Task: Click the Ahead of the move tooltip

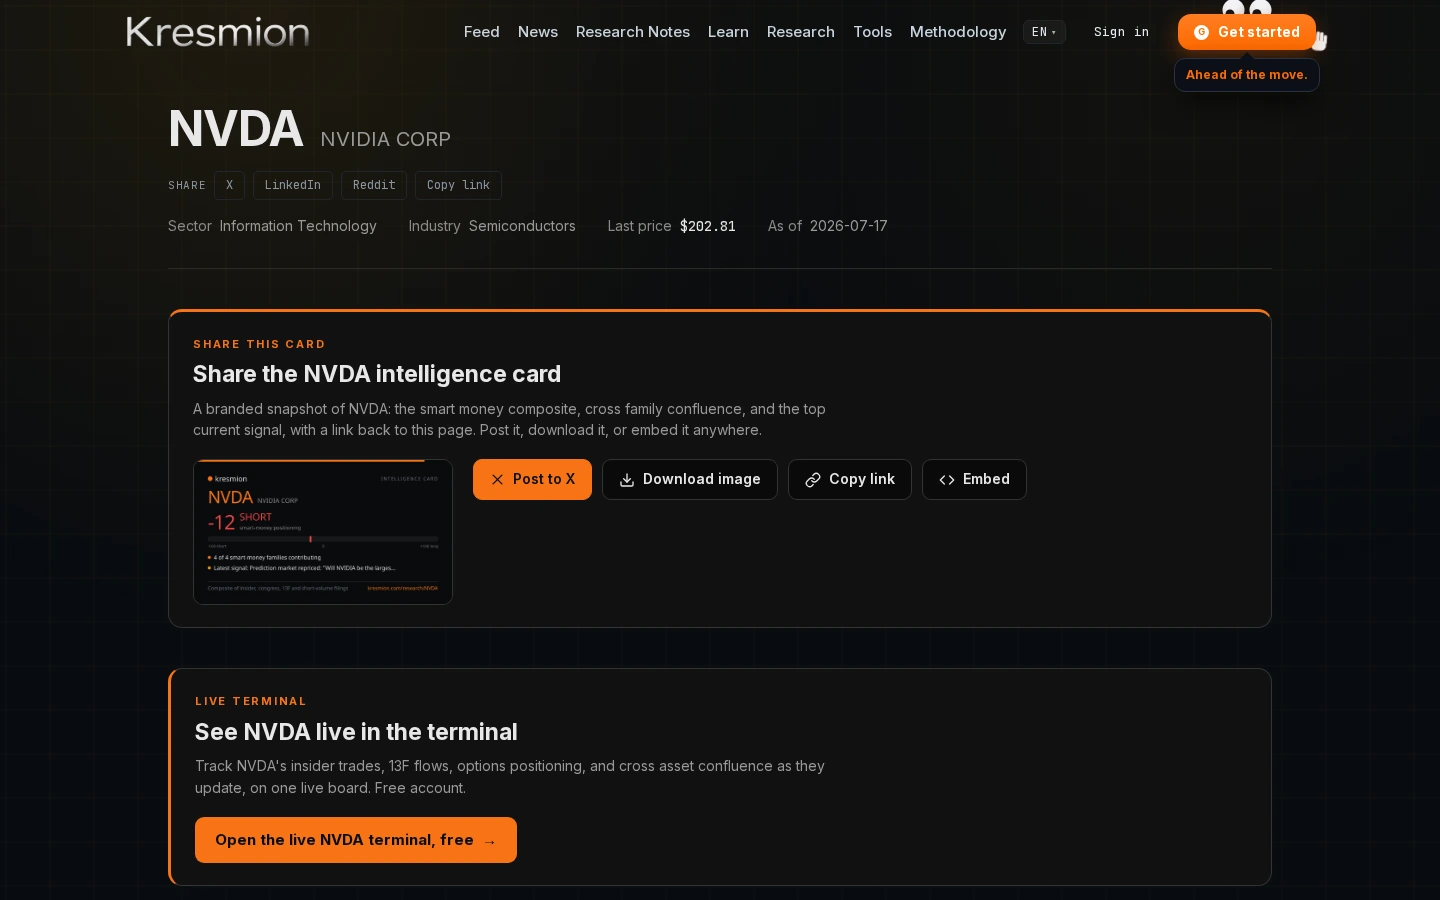Action: click(x=1247, y=75)
